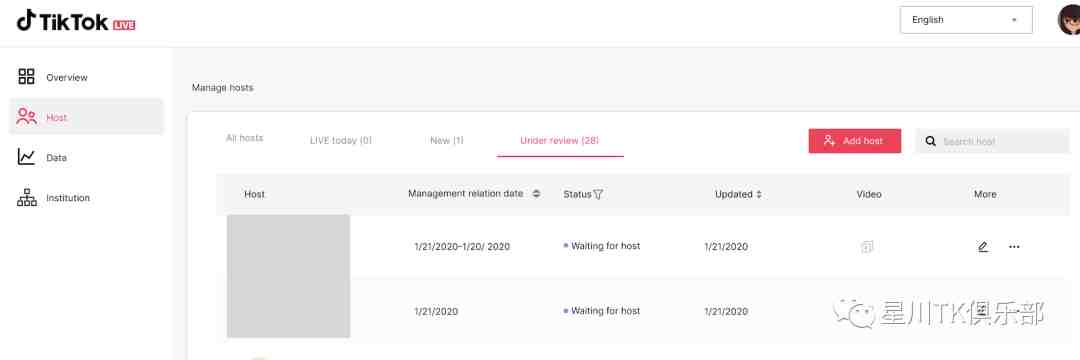Screen dimensions: 1080x360
Task: Open the user avatar at top right
Action: point(1069,20)
